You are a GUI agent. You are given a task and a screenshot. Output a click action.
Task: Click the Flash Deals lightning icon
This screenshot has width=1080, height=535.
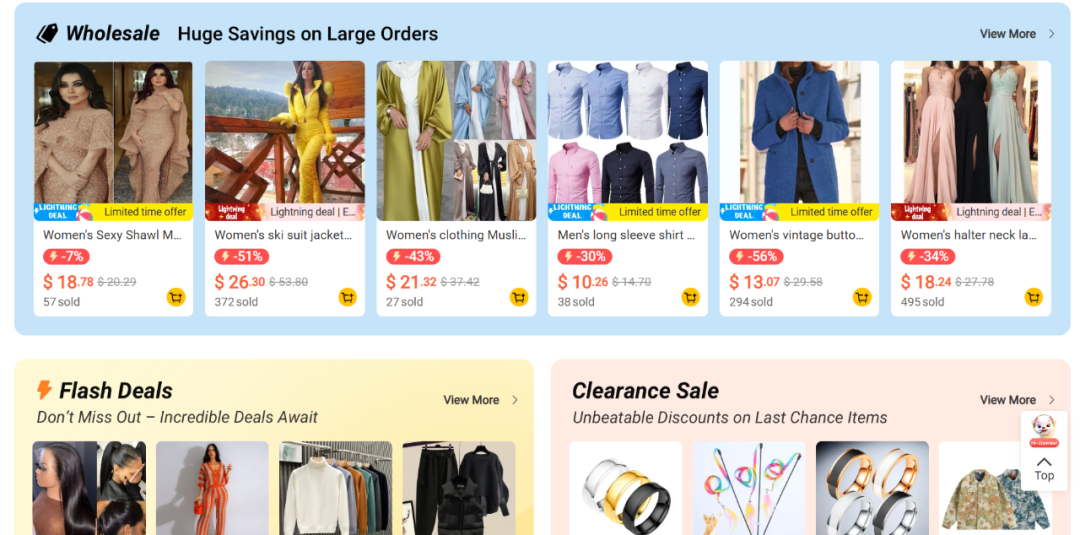pyautogui.click(x=44, y=390)
